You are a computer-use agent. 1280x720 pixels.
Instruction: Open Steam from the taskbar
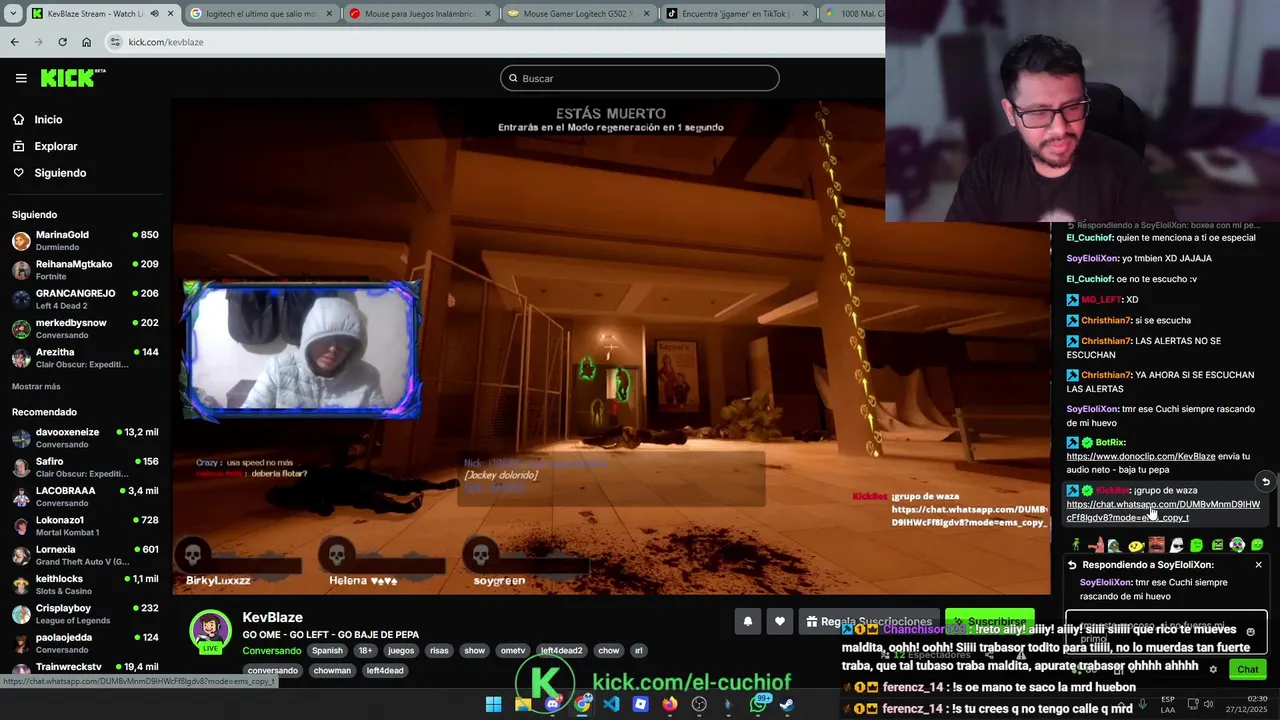(787, 704)
